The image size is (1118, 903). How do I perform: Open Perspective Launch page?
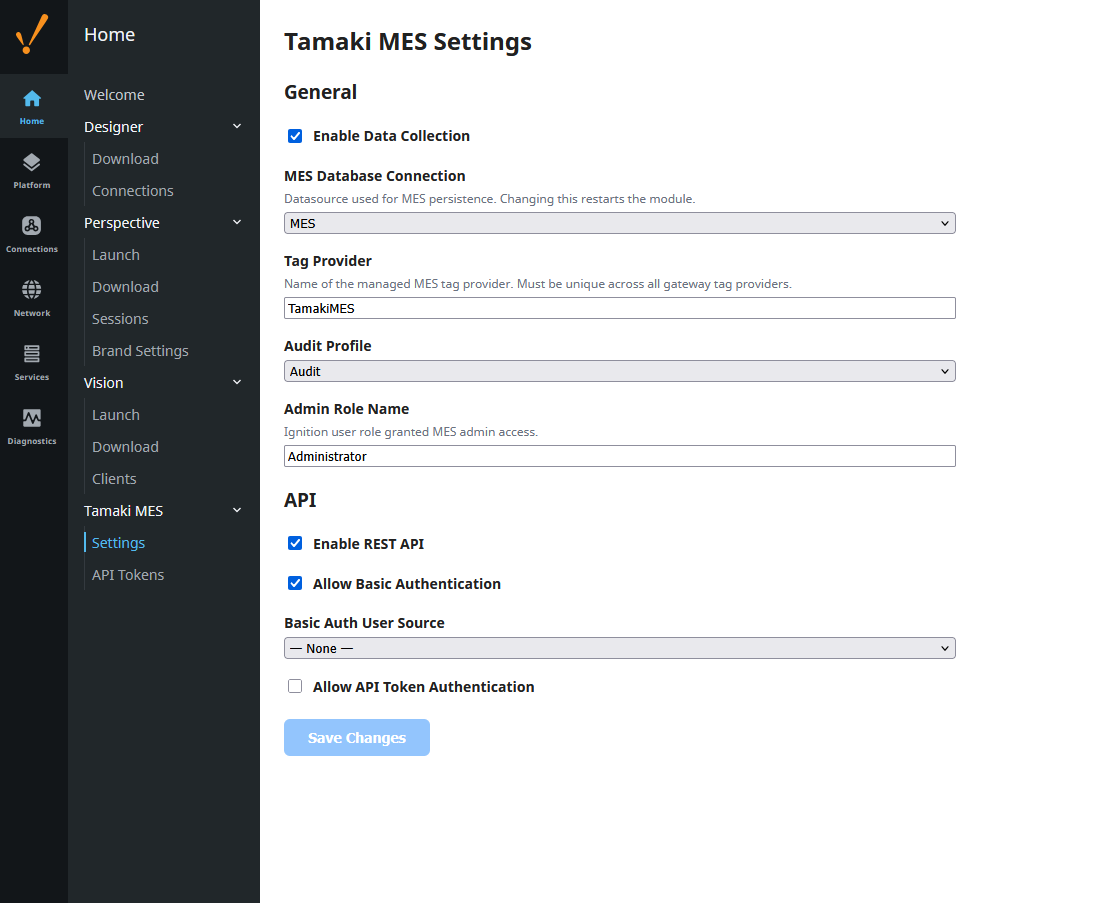coord(116,255)
